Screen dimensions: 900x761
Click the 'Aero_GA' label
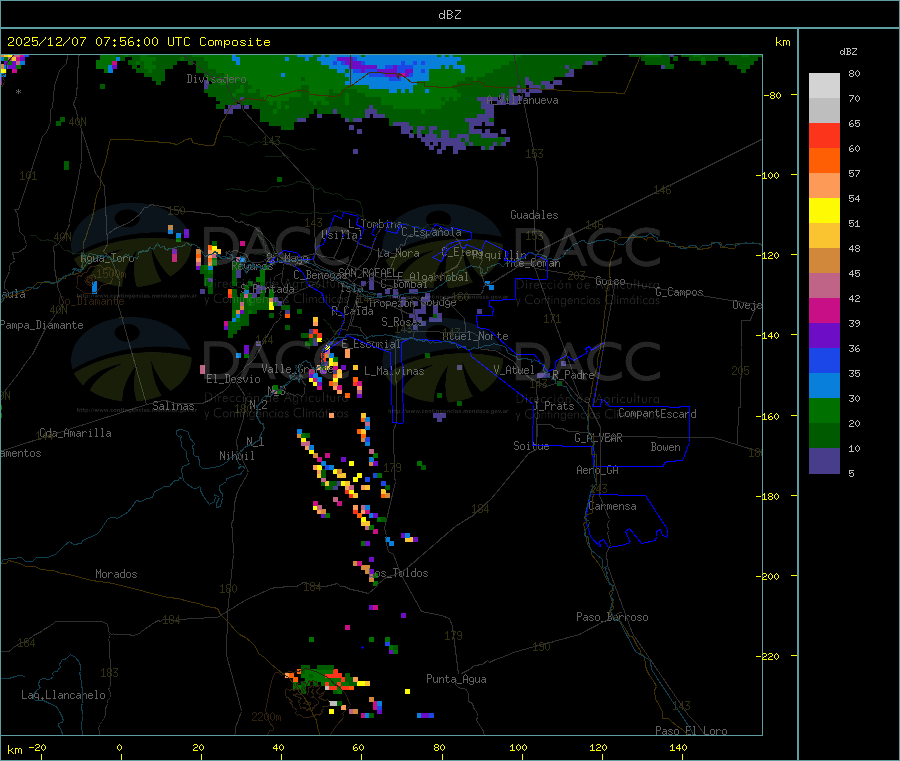597,471
